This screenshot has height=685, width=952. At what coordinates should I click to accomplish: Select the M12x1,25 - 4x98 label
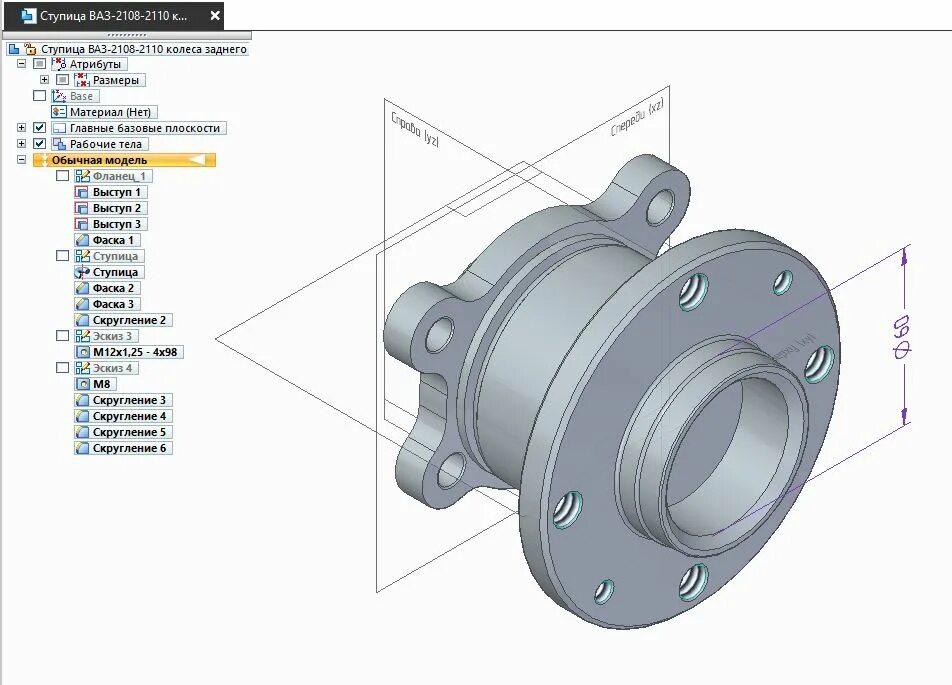(135, 352)
